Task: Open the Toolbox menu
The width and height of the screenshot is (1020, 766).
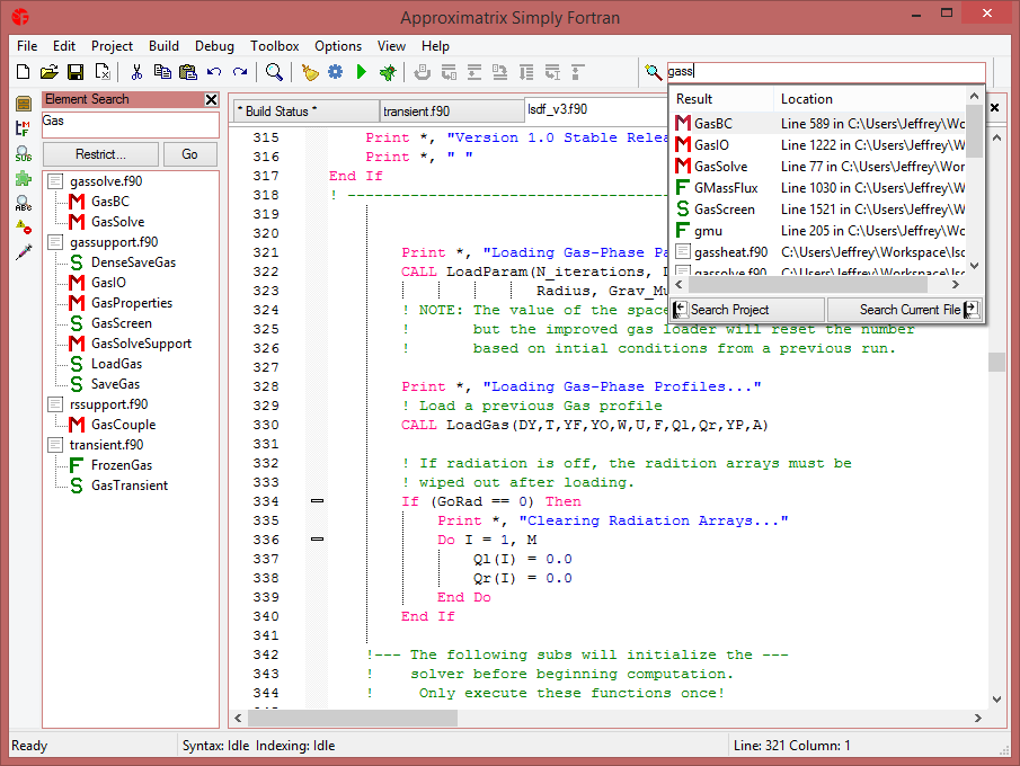Action: tap(274, 46)
